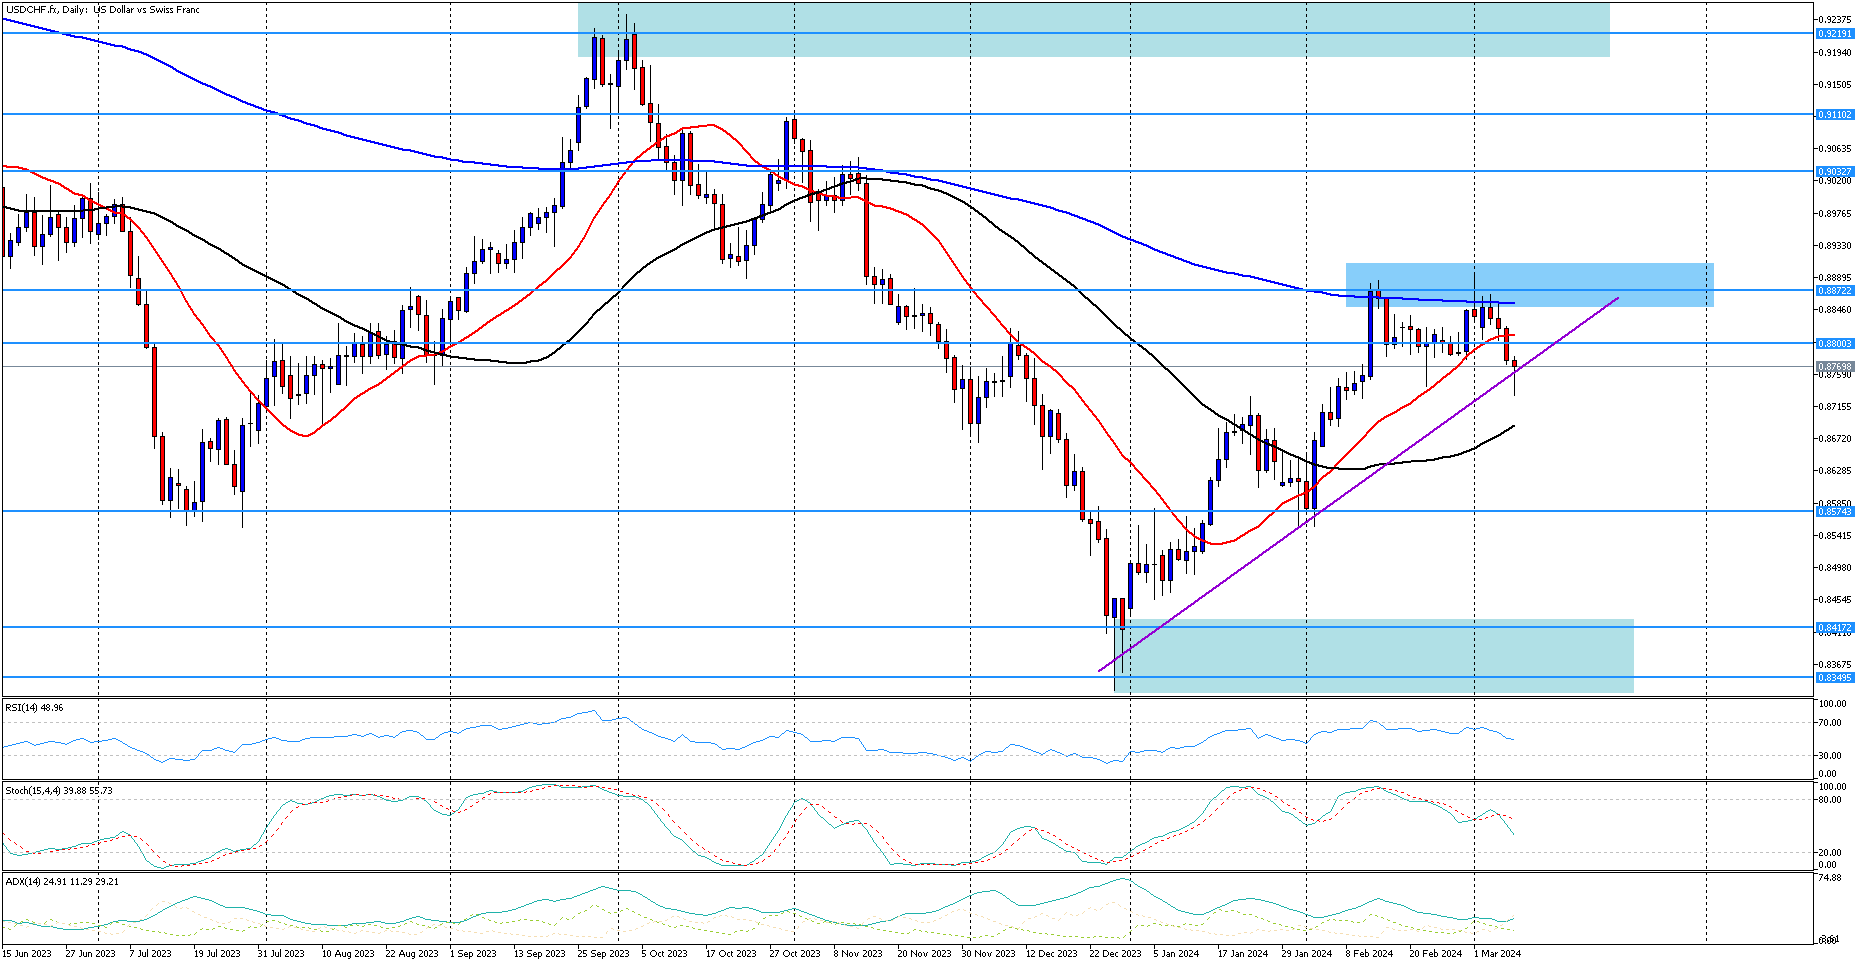Select the 0.83495 price level label
The height and width of the screenshot is (965, 1866).
pyautogui.click(x=1835, y=678)
